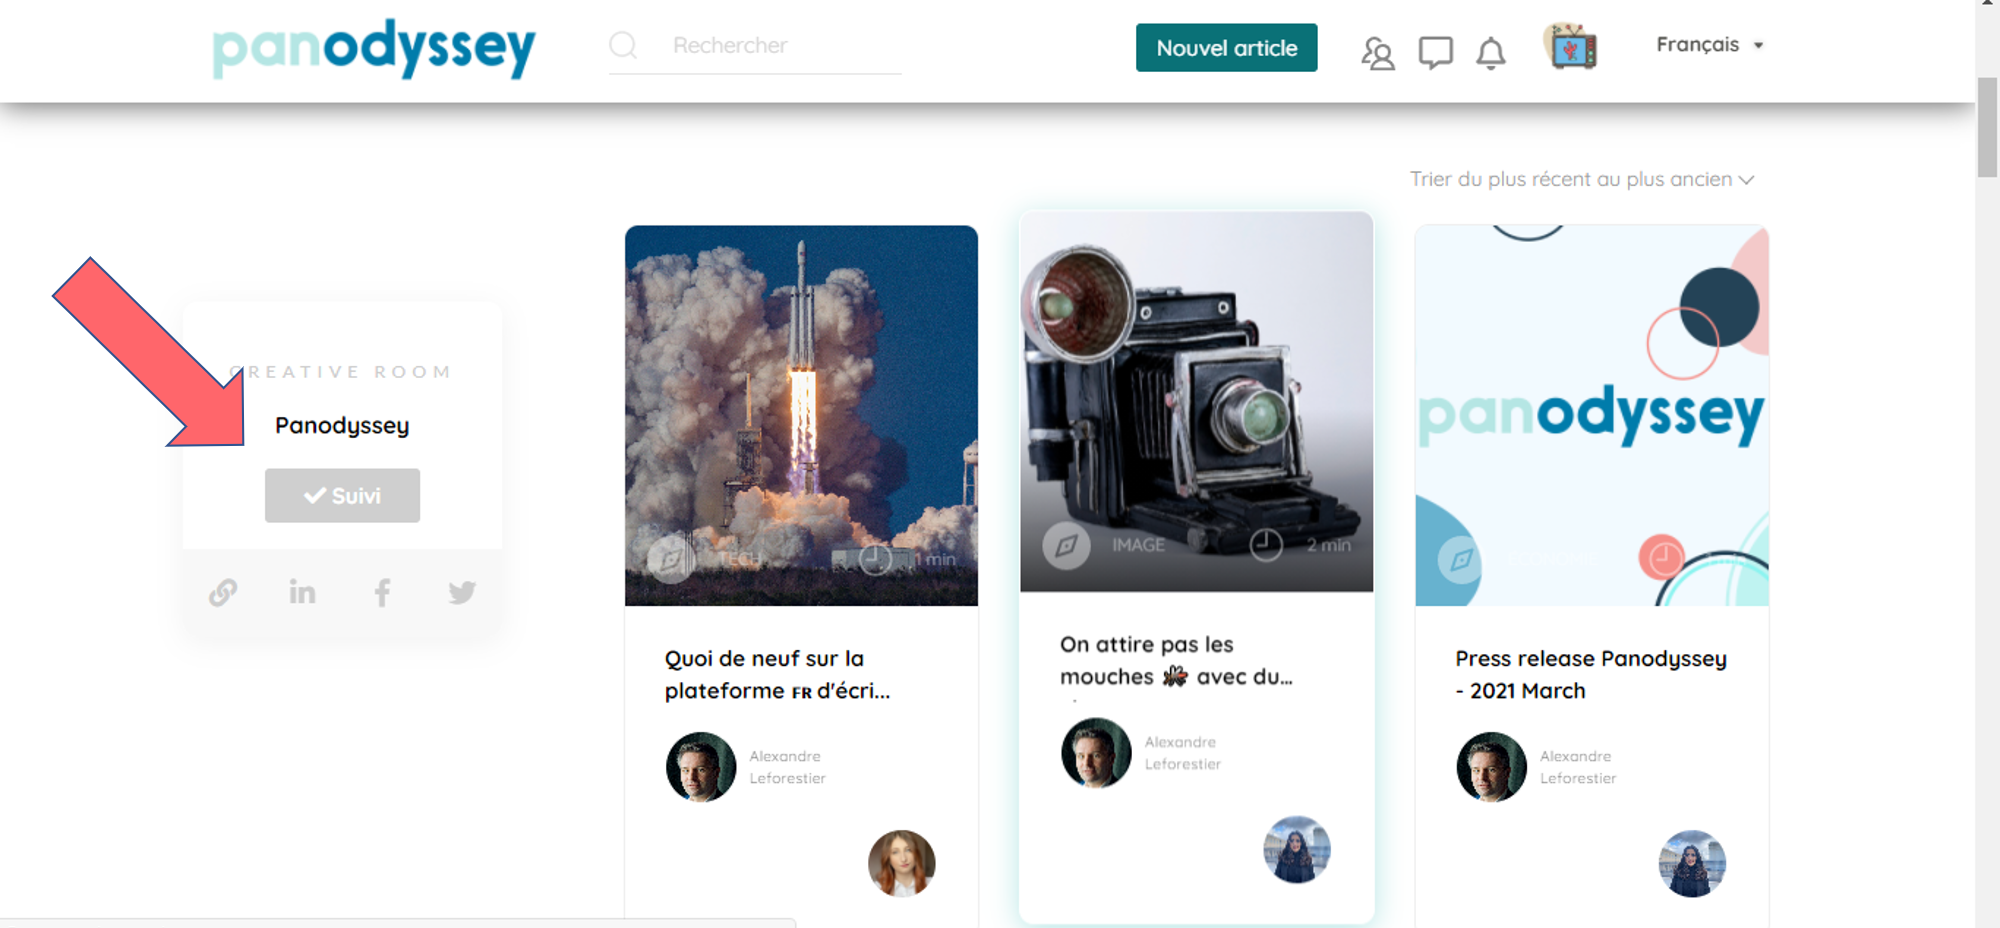Image resolution: width=2000 pixels, height=928 pixels.
Task: Open article 'On attire pas les mouches'
Action: tap(1176, 660)
